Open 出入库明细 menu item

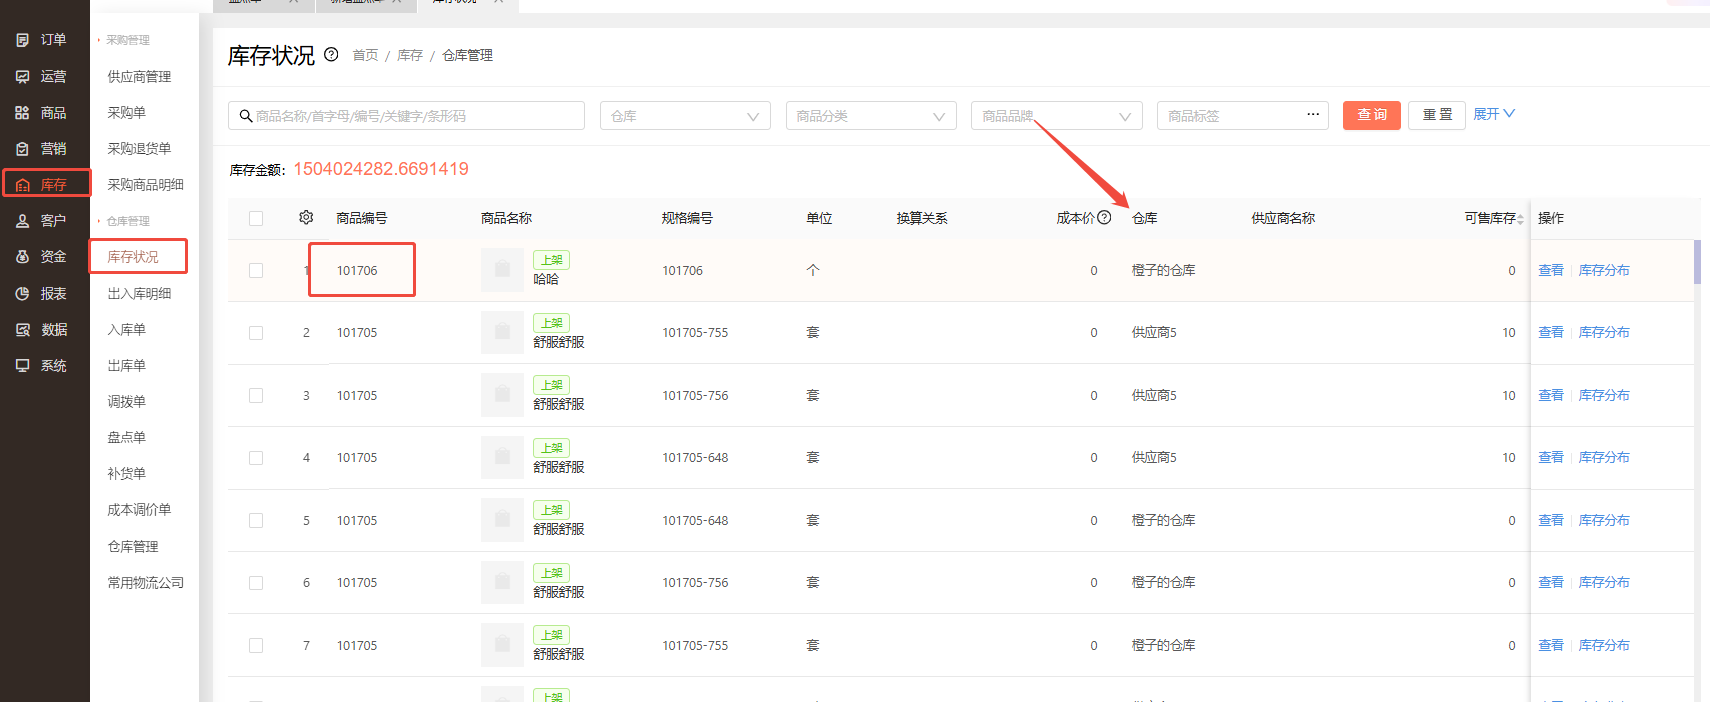139,293
